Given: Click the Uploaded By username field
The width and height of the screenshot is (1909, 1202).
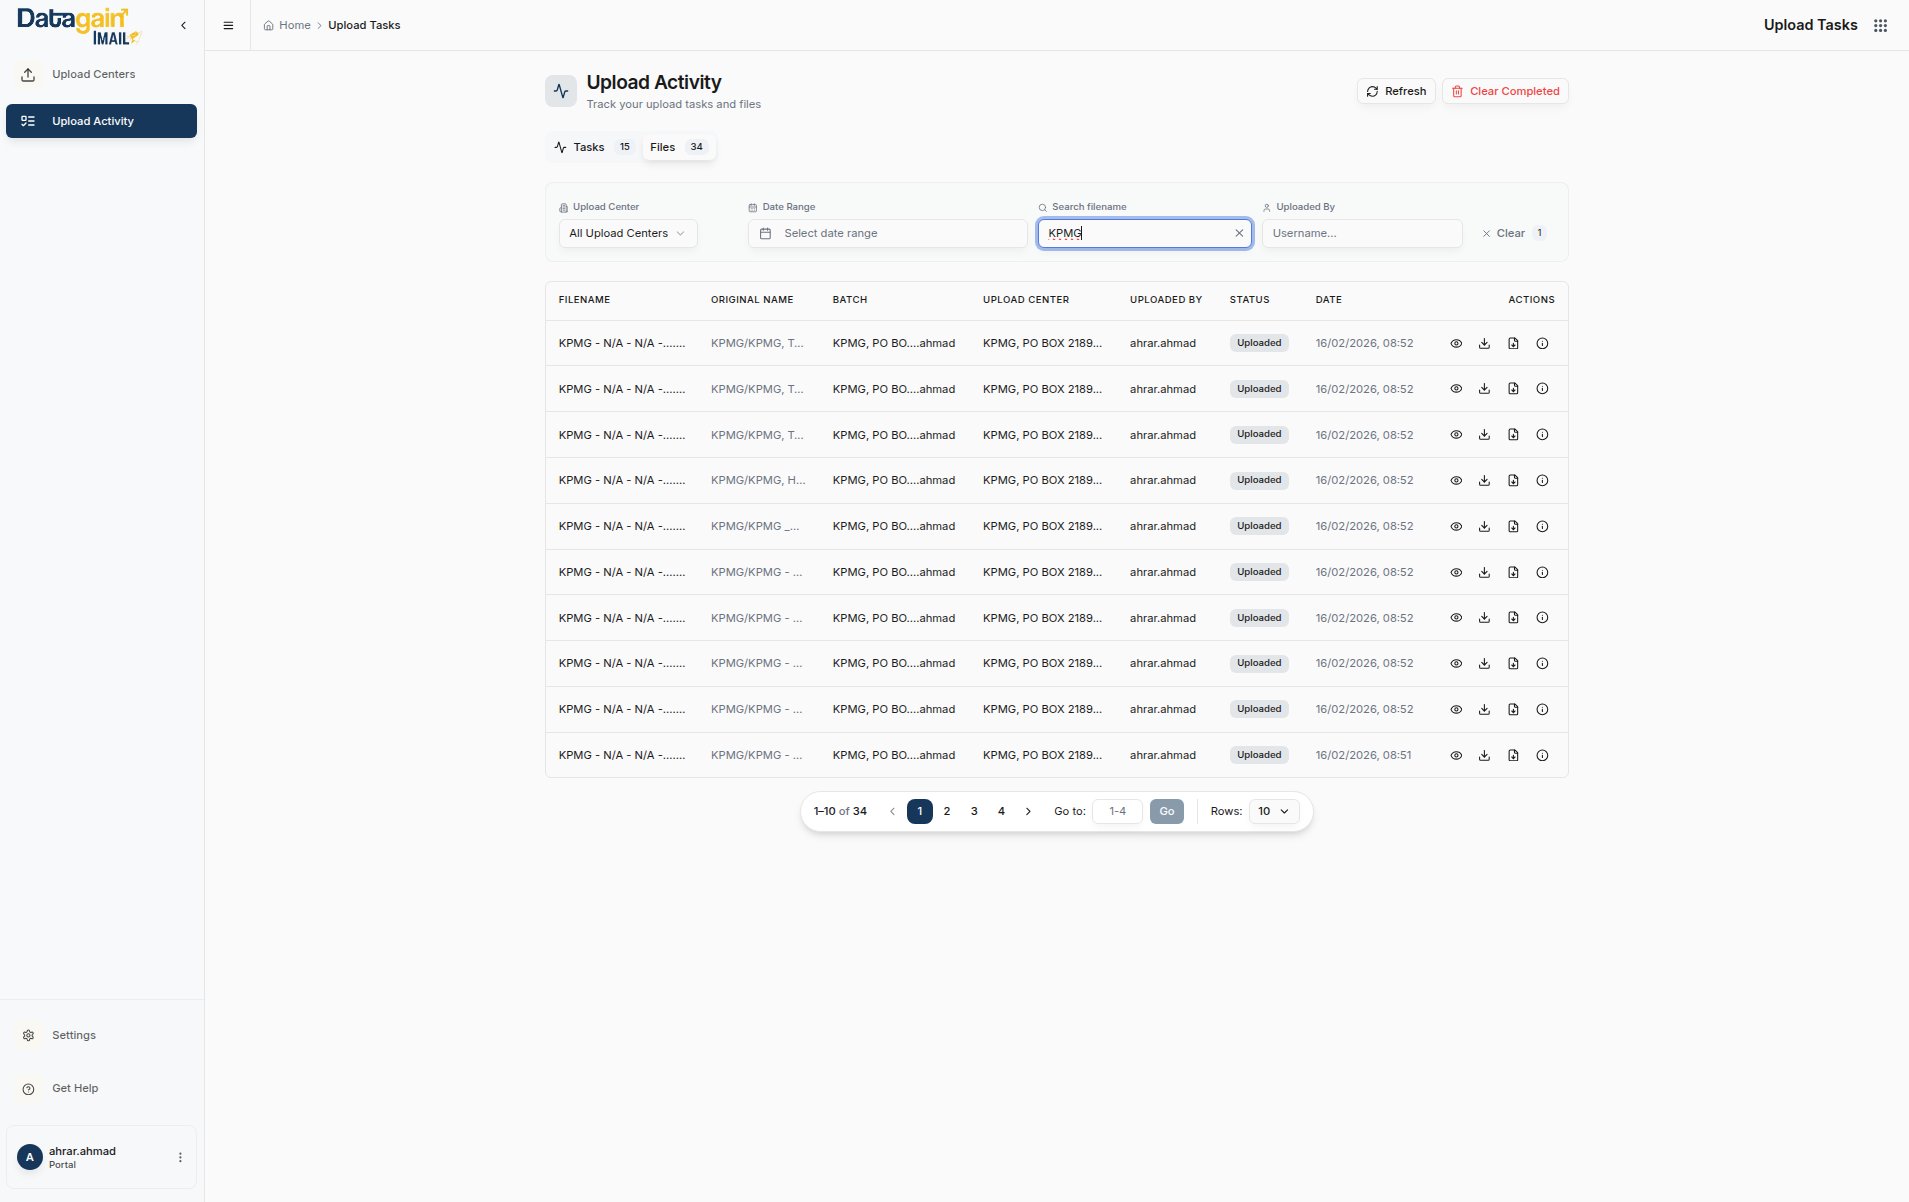Looking at the screenshot, I should tap(1361, 233).
